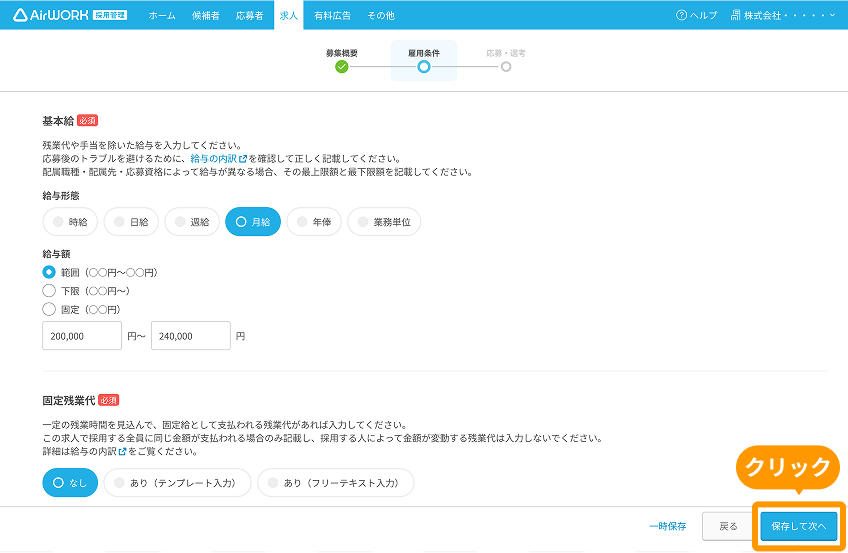This screenshot has height=553, width=848.
Task: Choose 月給 pay type
Action: point(253,222)
